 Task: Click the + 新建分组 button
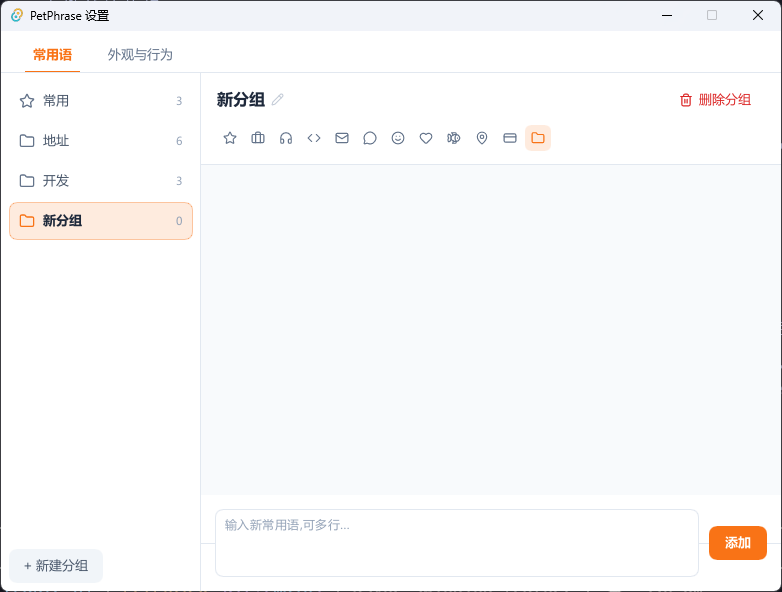(x=56, y=566)
